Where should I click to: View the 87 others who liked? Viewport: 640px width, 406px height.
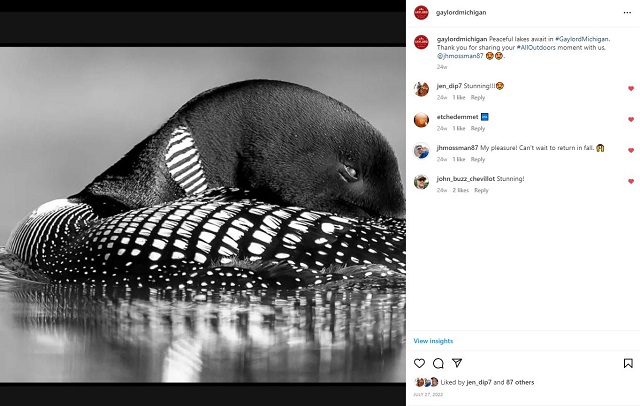click(518, 382)
